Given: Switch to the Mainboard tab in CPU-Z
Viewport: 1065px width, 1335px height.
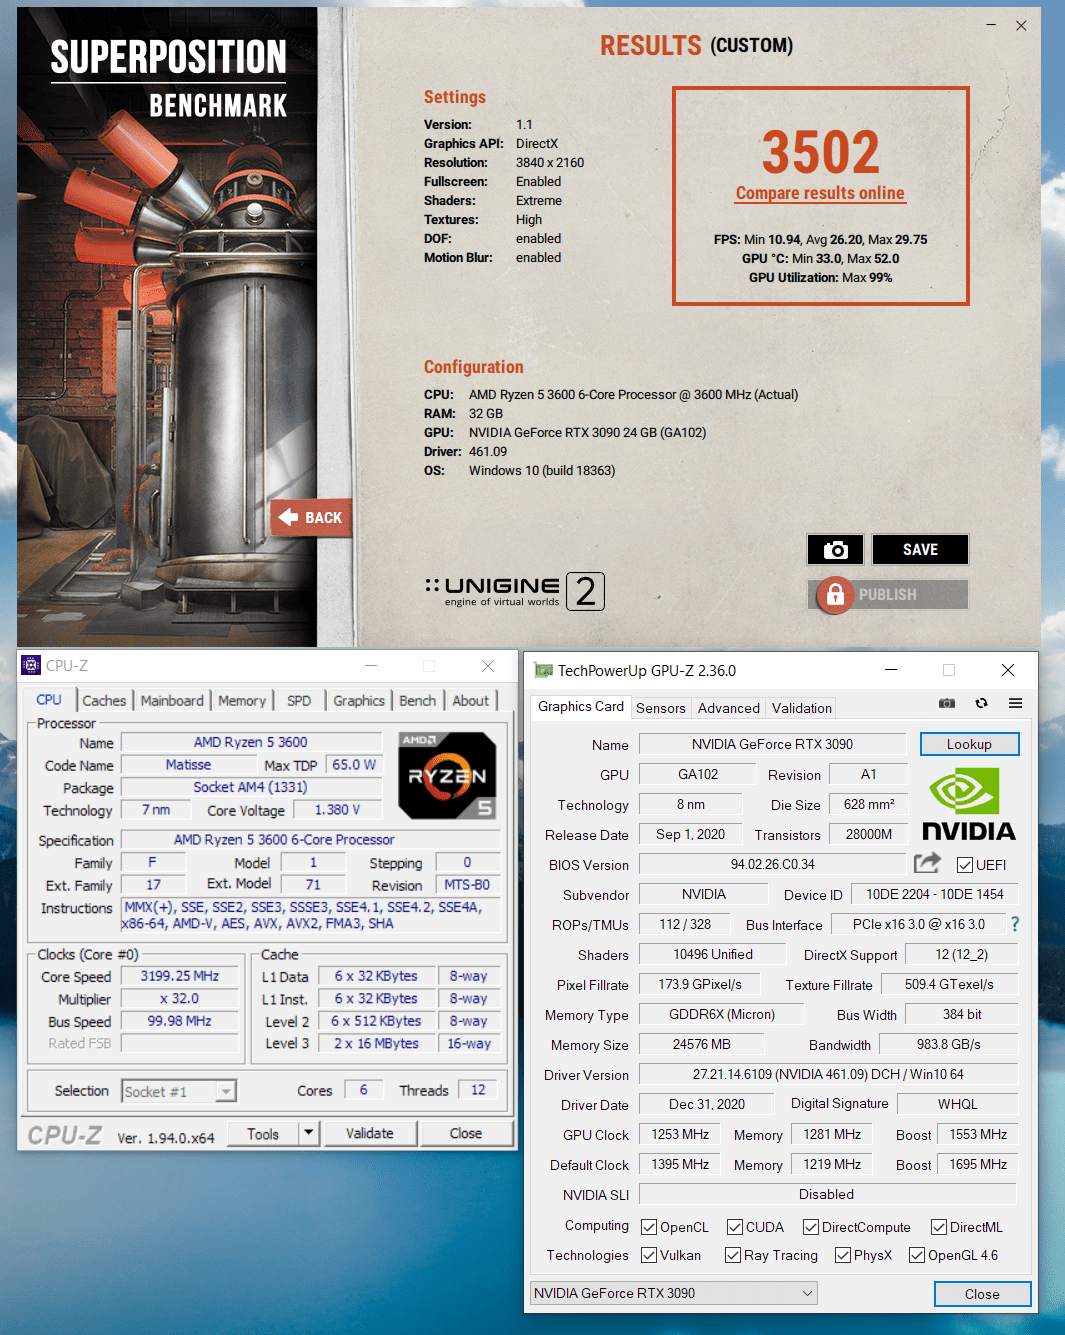Looking at the screenshot, I should (x=172, y=701).
